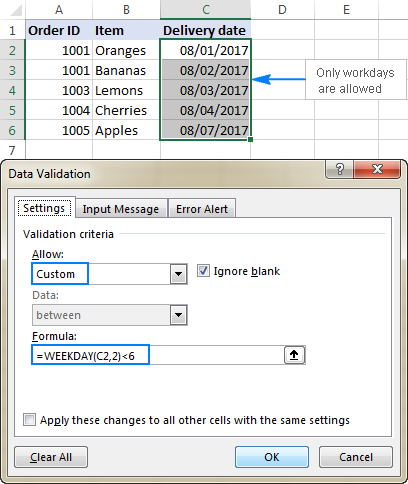
Task: Click the Custom combo box field
Action: click(109, 274)
